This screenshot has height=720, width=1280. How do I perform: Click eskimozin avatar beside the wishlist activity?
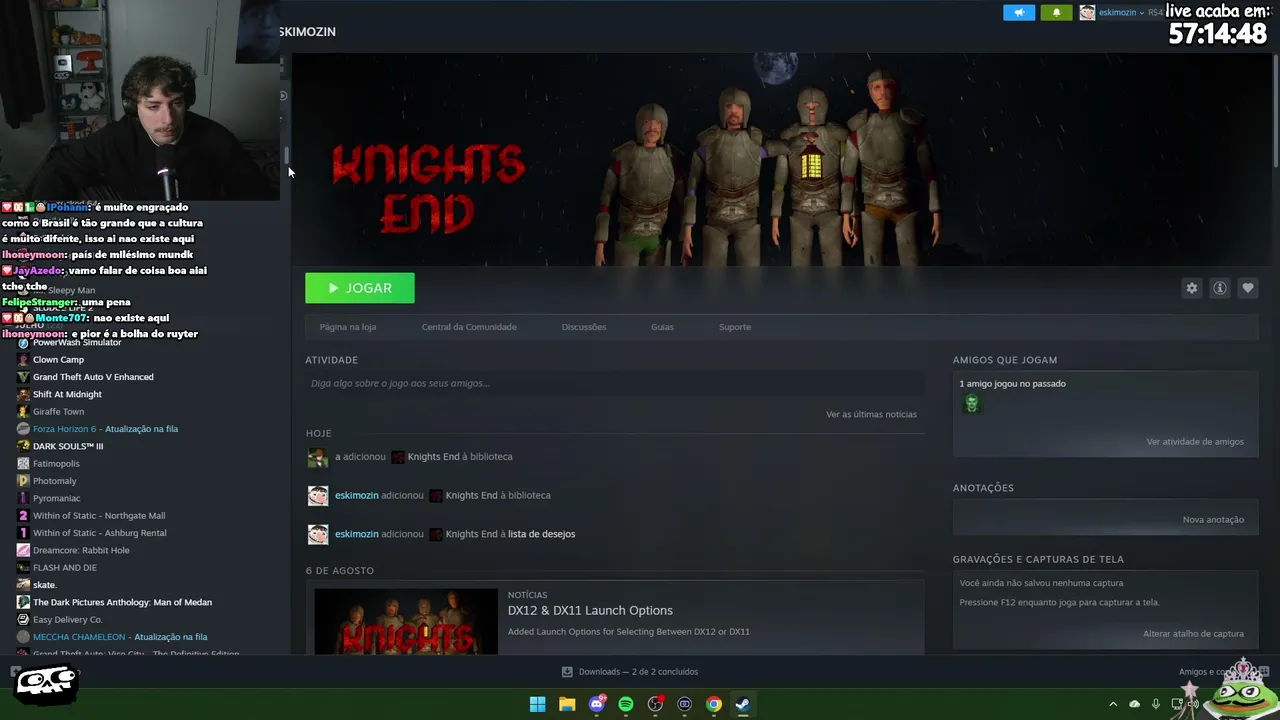click(318, 534)
